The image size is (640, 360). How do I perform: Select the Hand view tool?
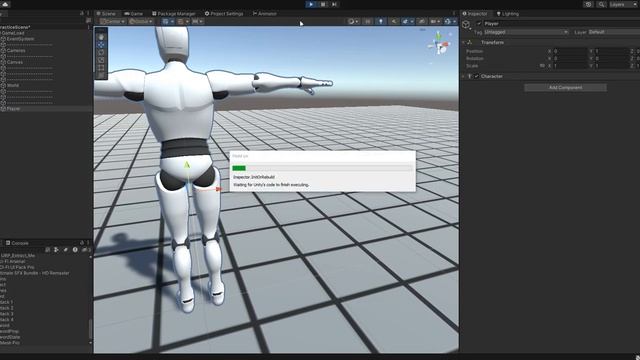pos(101,37)
